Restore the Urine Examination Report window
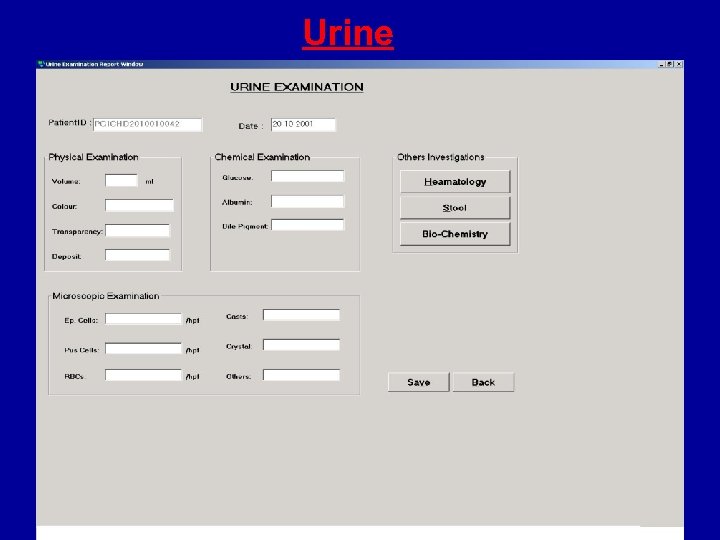 pos(670,64)
